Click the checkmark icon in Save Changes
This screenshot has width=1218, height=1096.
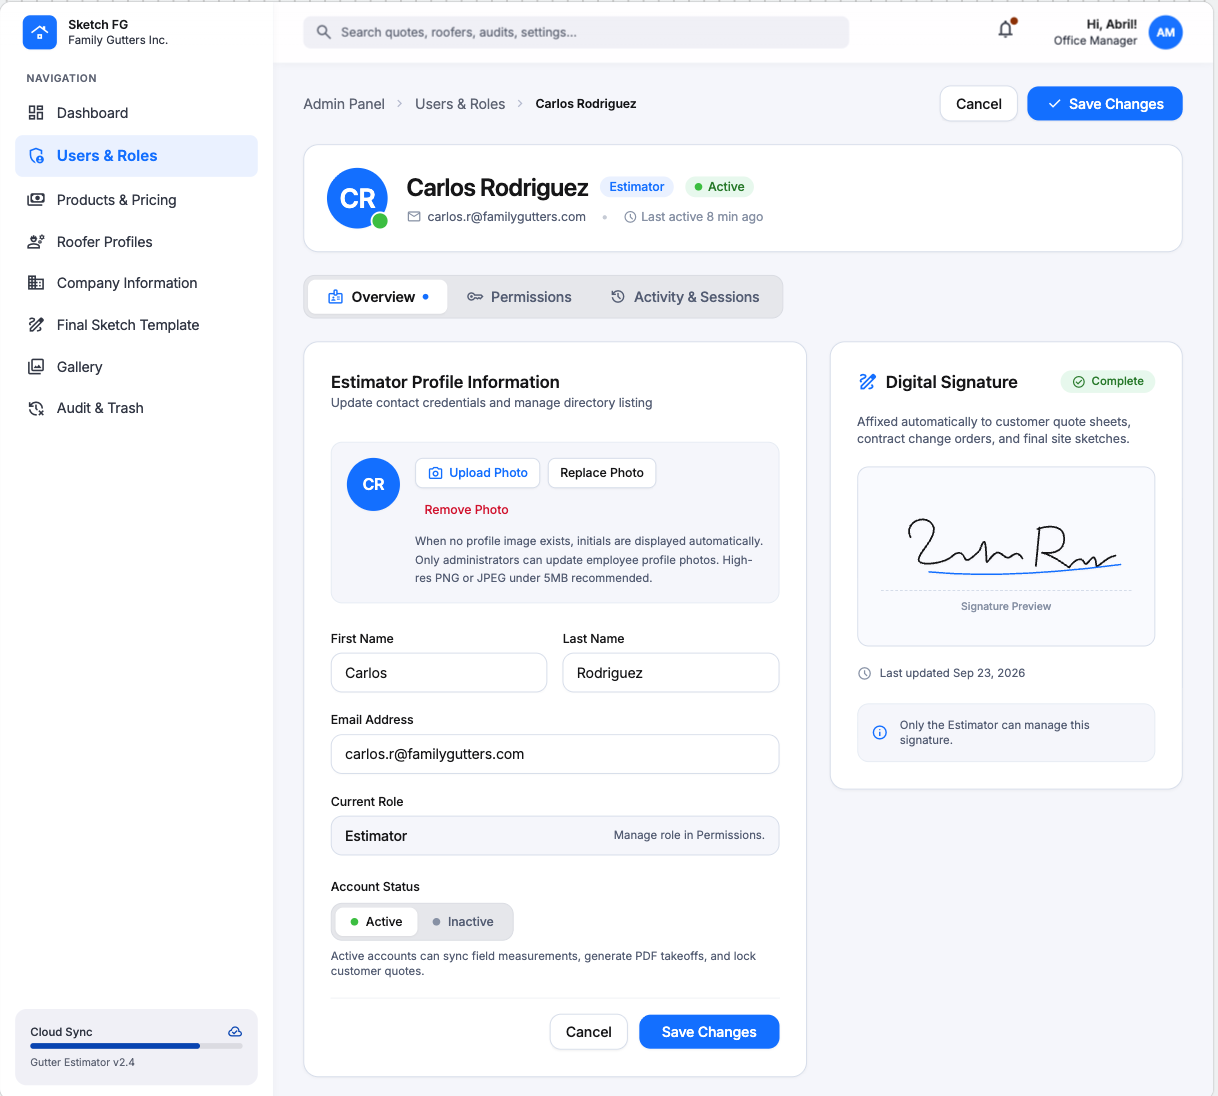coord(1054,104)
